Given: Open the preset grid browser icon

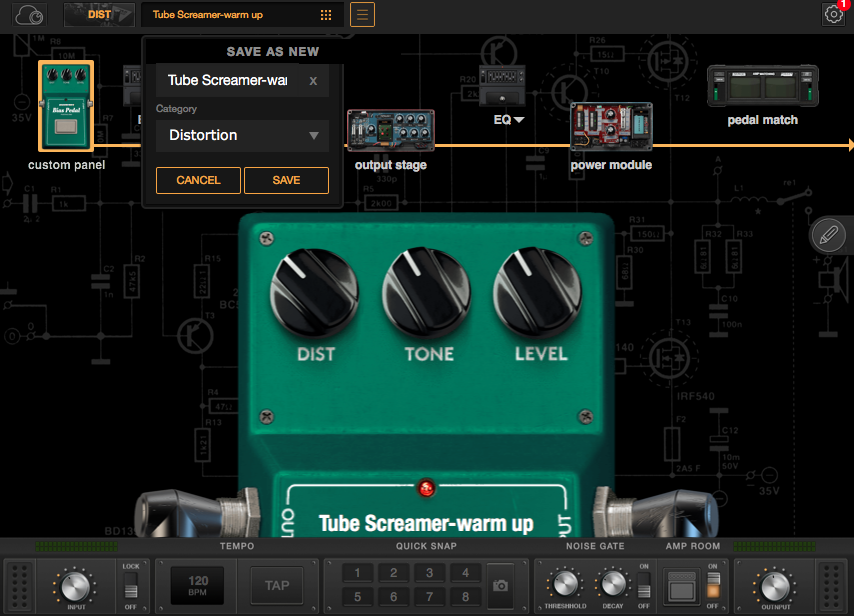Looking at the screenshot, I should 326,15.
